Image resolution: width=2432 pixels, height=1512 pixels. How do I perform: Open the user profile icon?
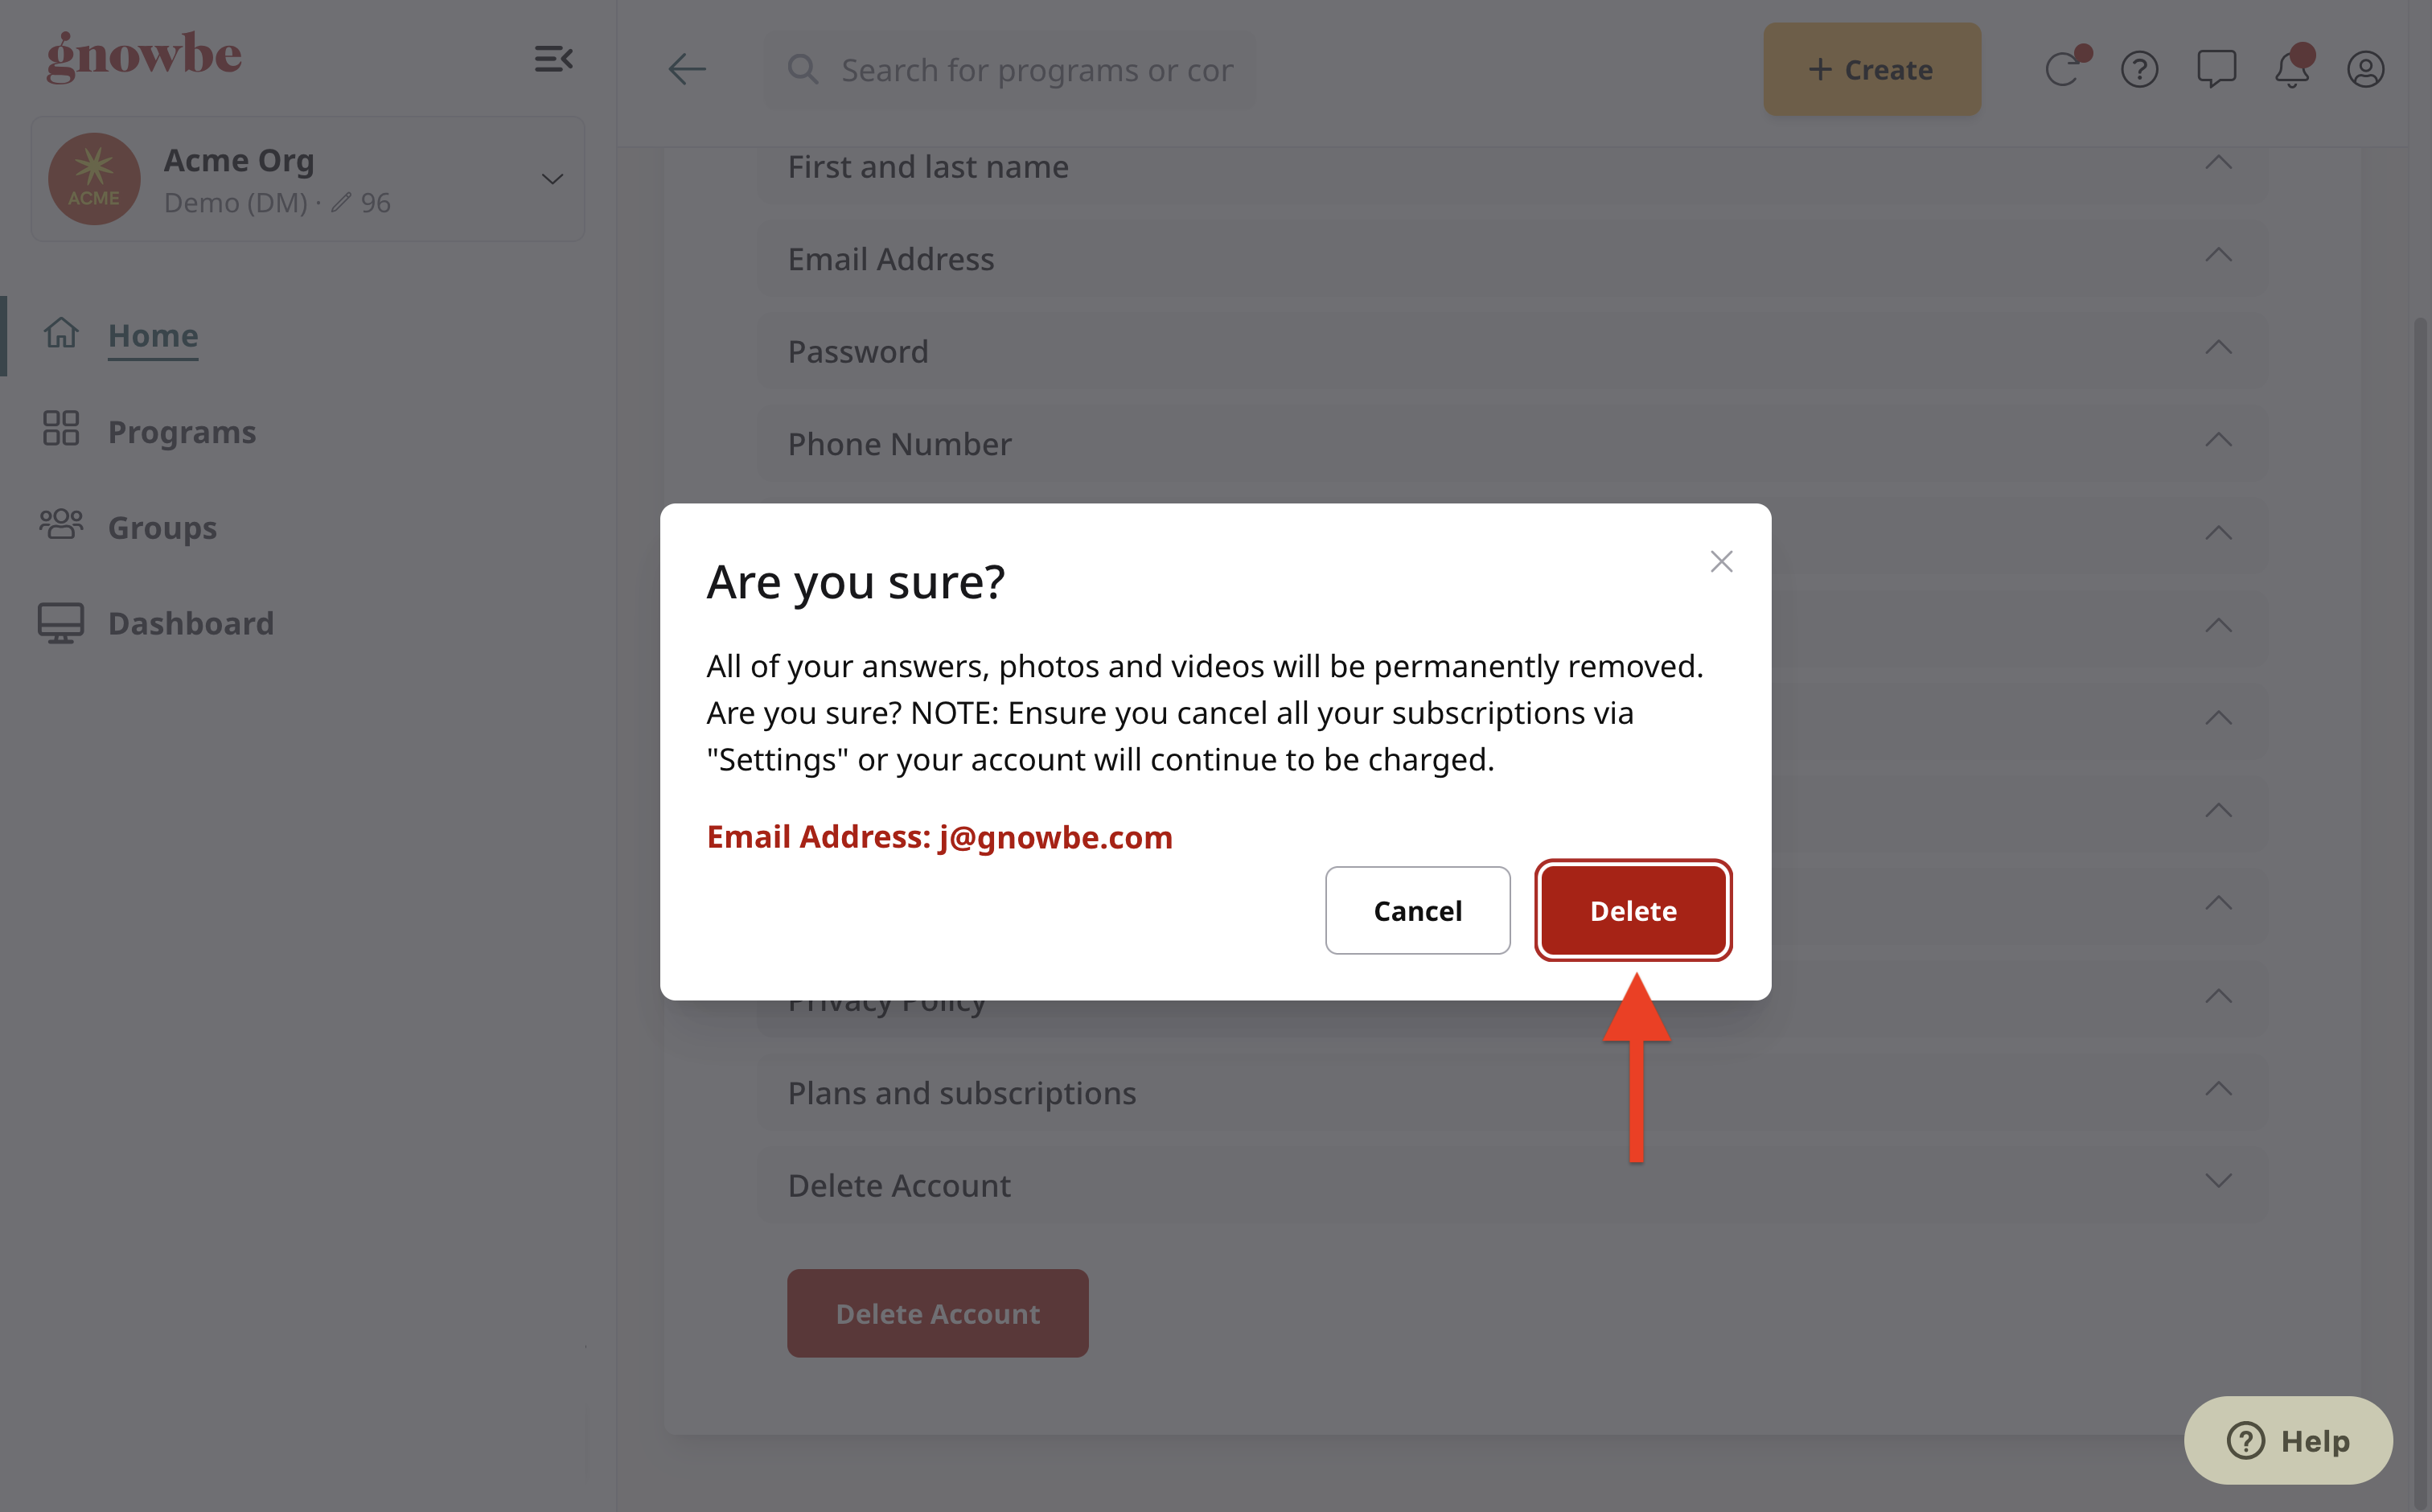click(x=2366, y=69)
